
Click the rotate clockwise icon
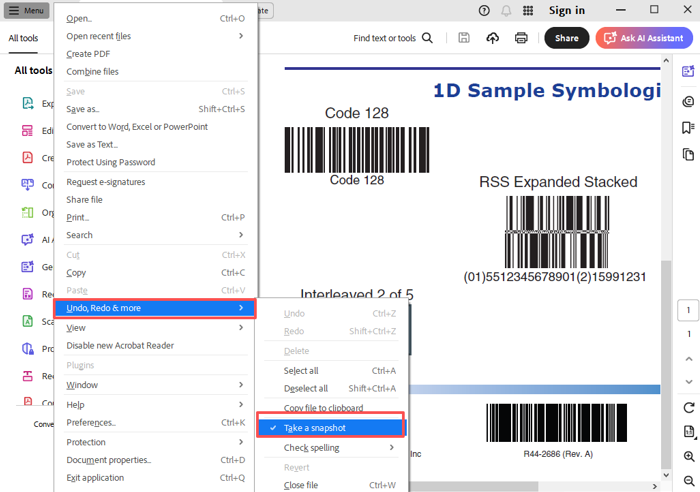[689, 408]
